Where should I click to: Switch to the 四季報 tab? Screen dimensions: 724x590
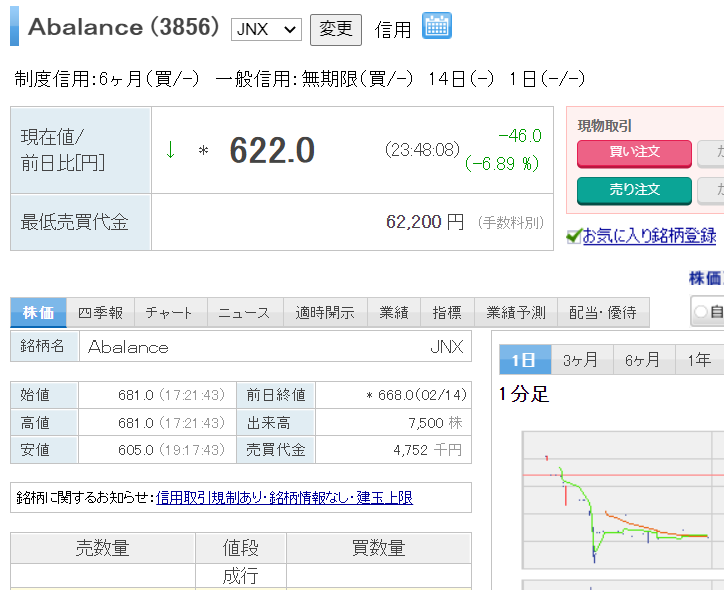[x=101, y=313]
